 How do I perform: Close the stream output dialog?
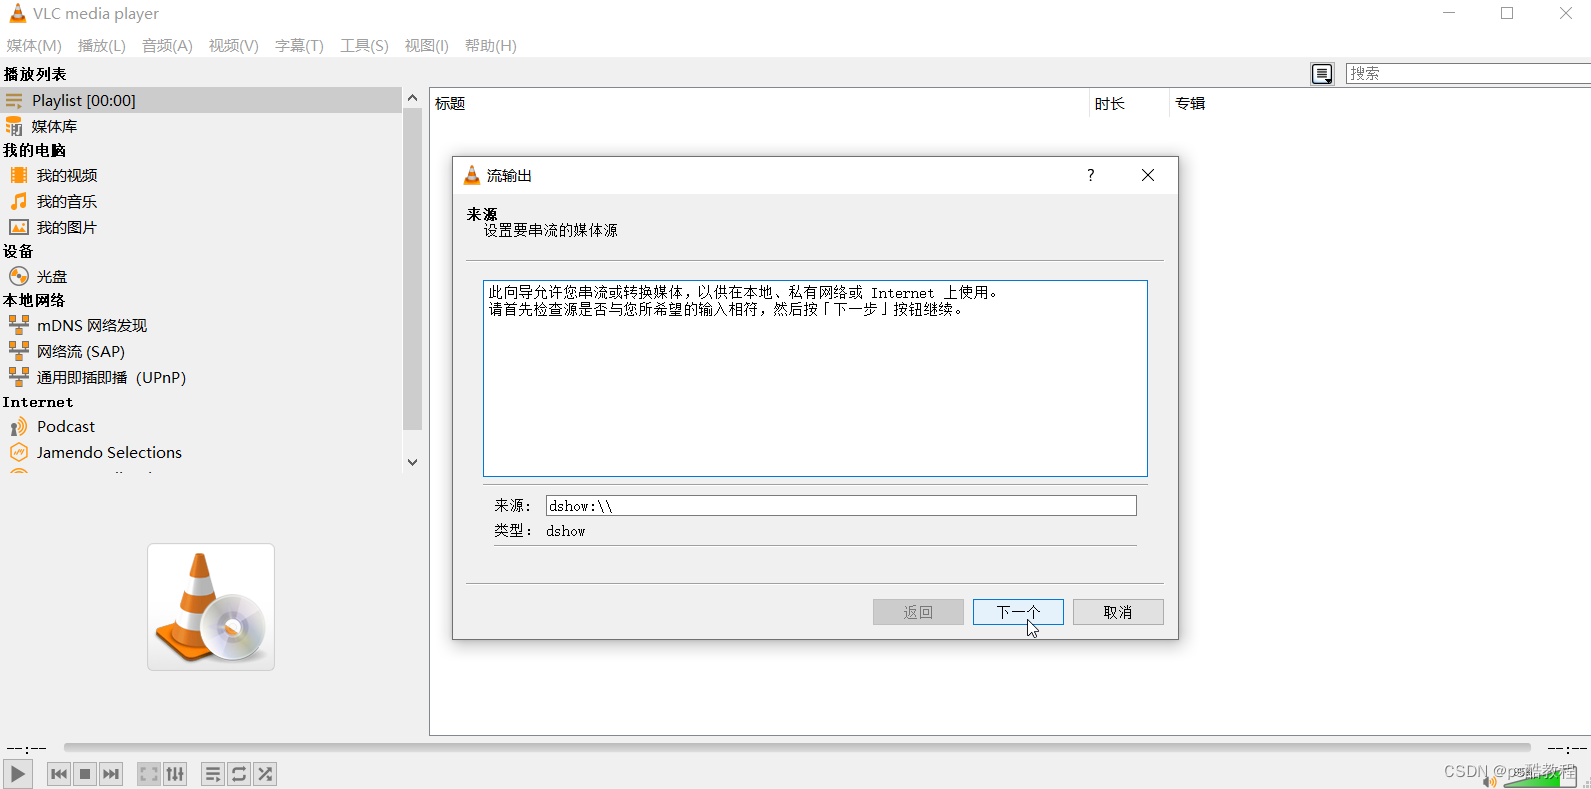(x=1148, y=175)
